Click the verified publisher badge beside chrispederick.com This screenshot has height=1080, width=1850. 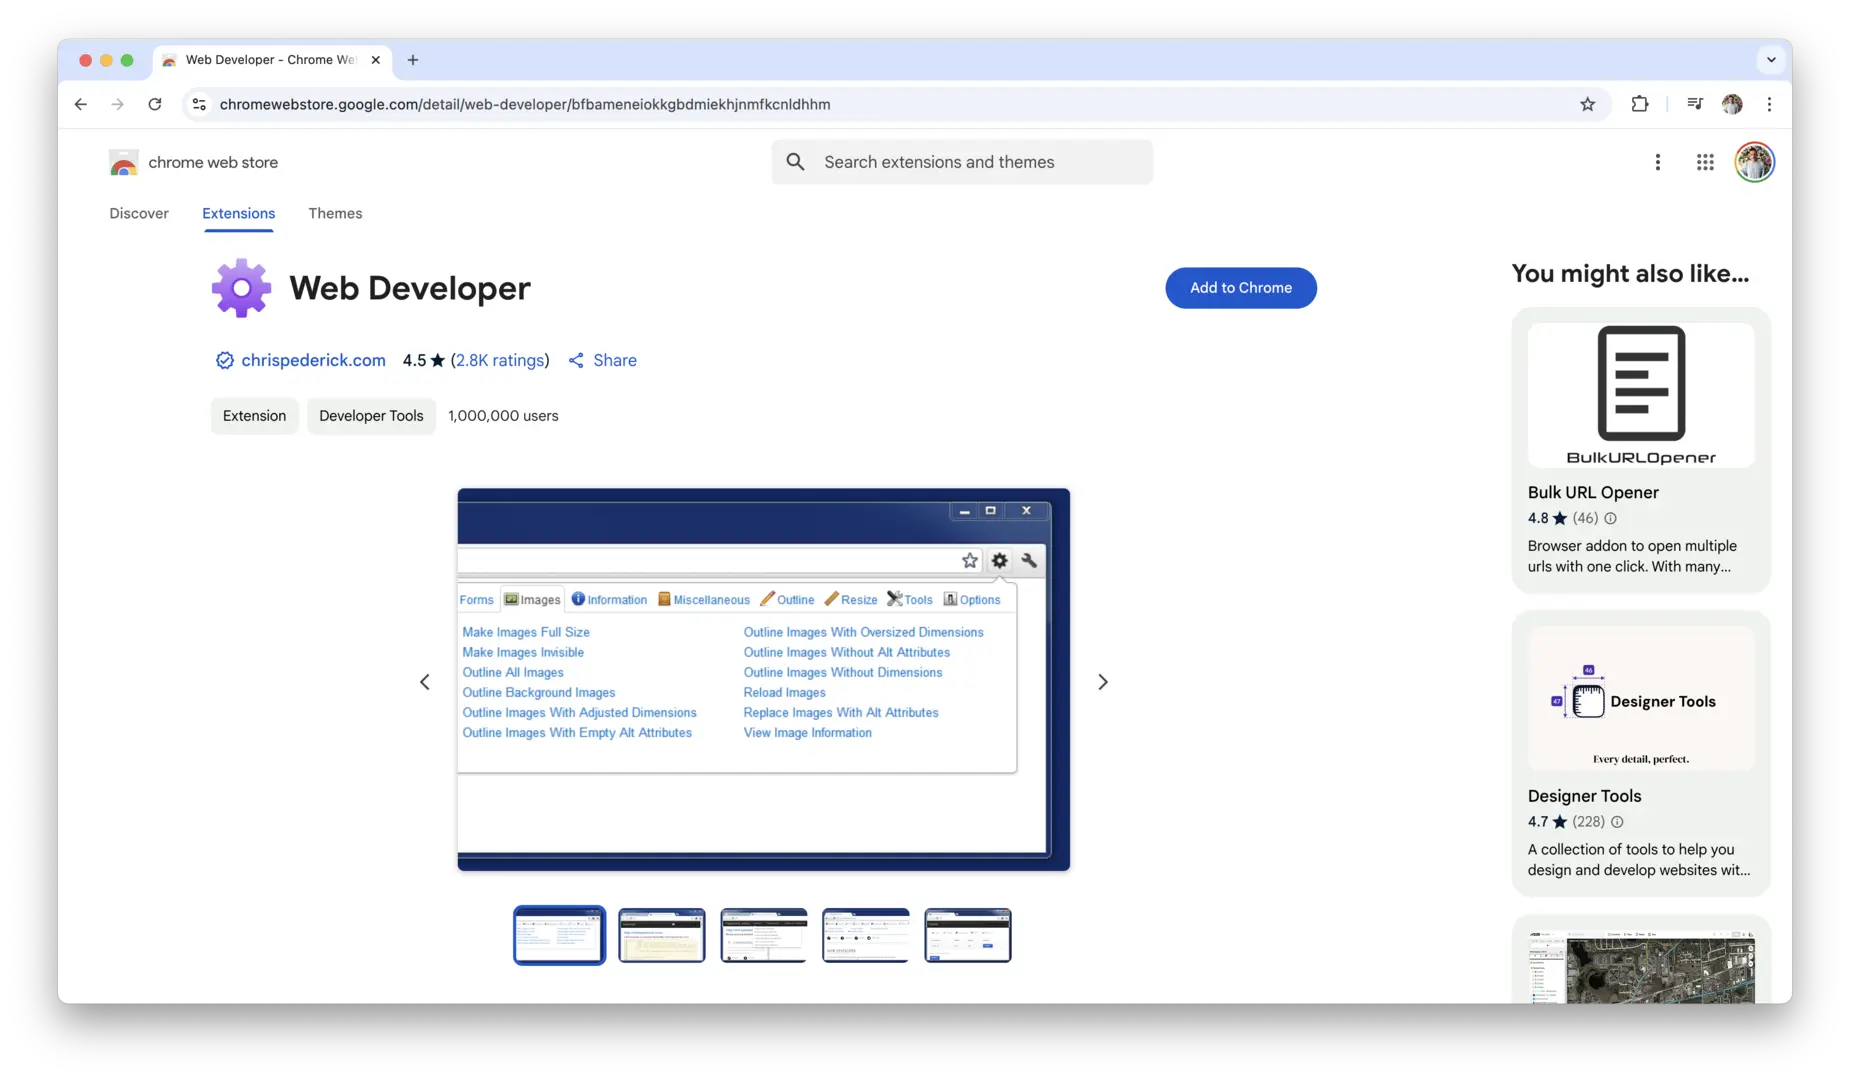click(x=224, y=360)
